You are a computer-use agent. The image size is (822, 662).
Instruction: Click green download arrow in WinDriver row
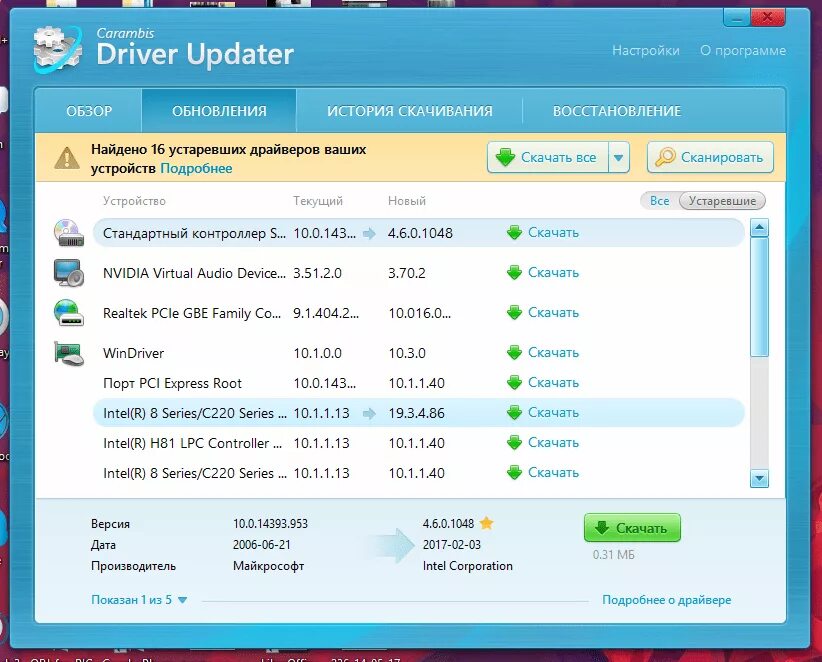pos(514,353)
